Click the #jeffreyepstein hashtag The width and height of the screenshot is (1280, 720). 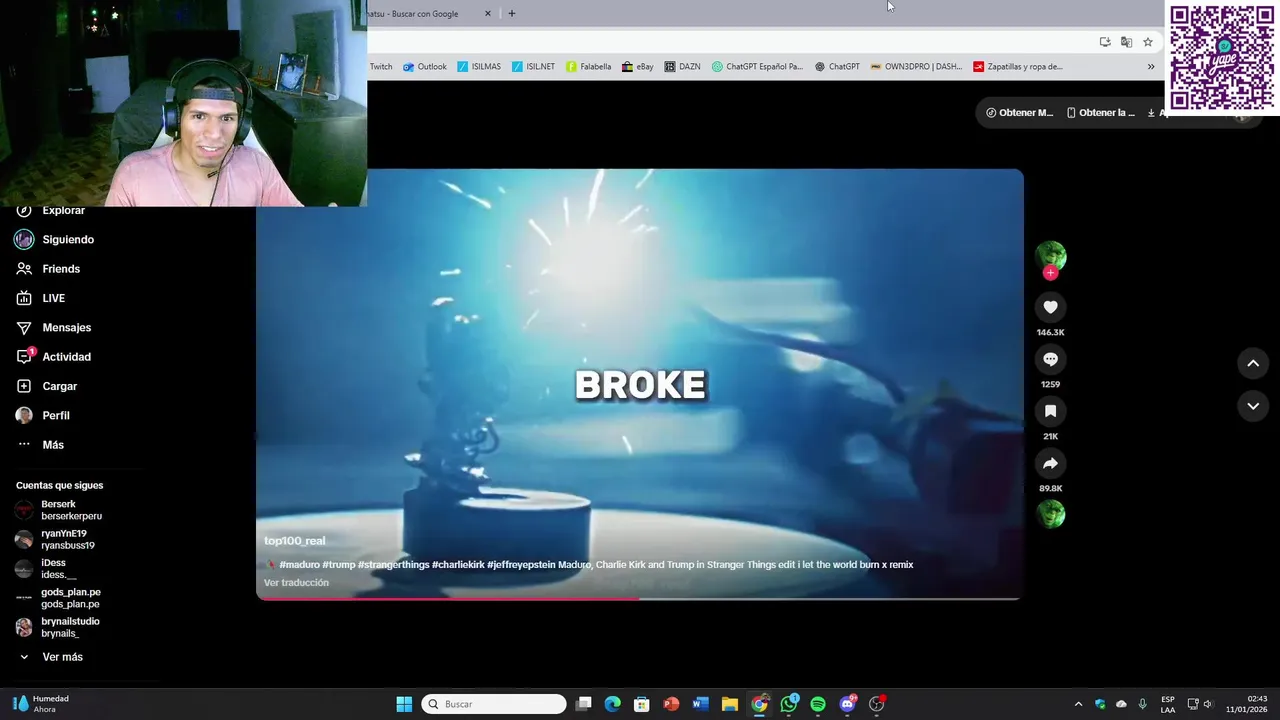[x=521, y=565]
